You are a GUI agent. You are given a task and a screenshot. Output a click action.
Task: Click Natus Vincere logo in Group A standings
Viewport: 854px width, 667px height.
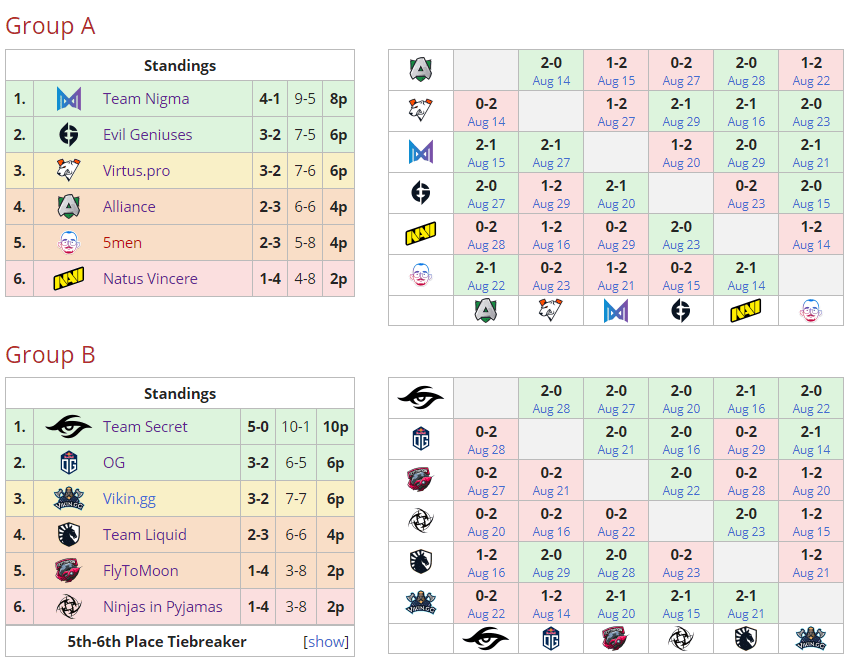pos(68,279)
